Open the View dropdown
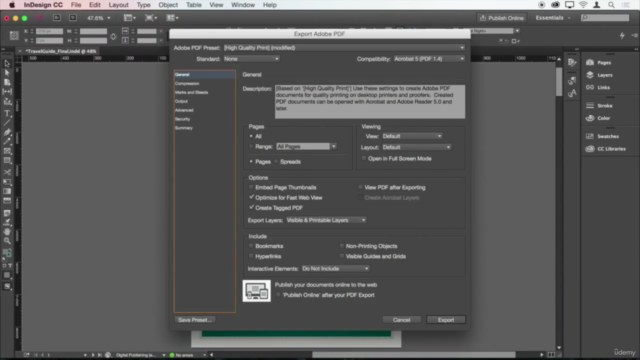 [x=412, y=136]
